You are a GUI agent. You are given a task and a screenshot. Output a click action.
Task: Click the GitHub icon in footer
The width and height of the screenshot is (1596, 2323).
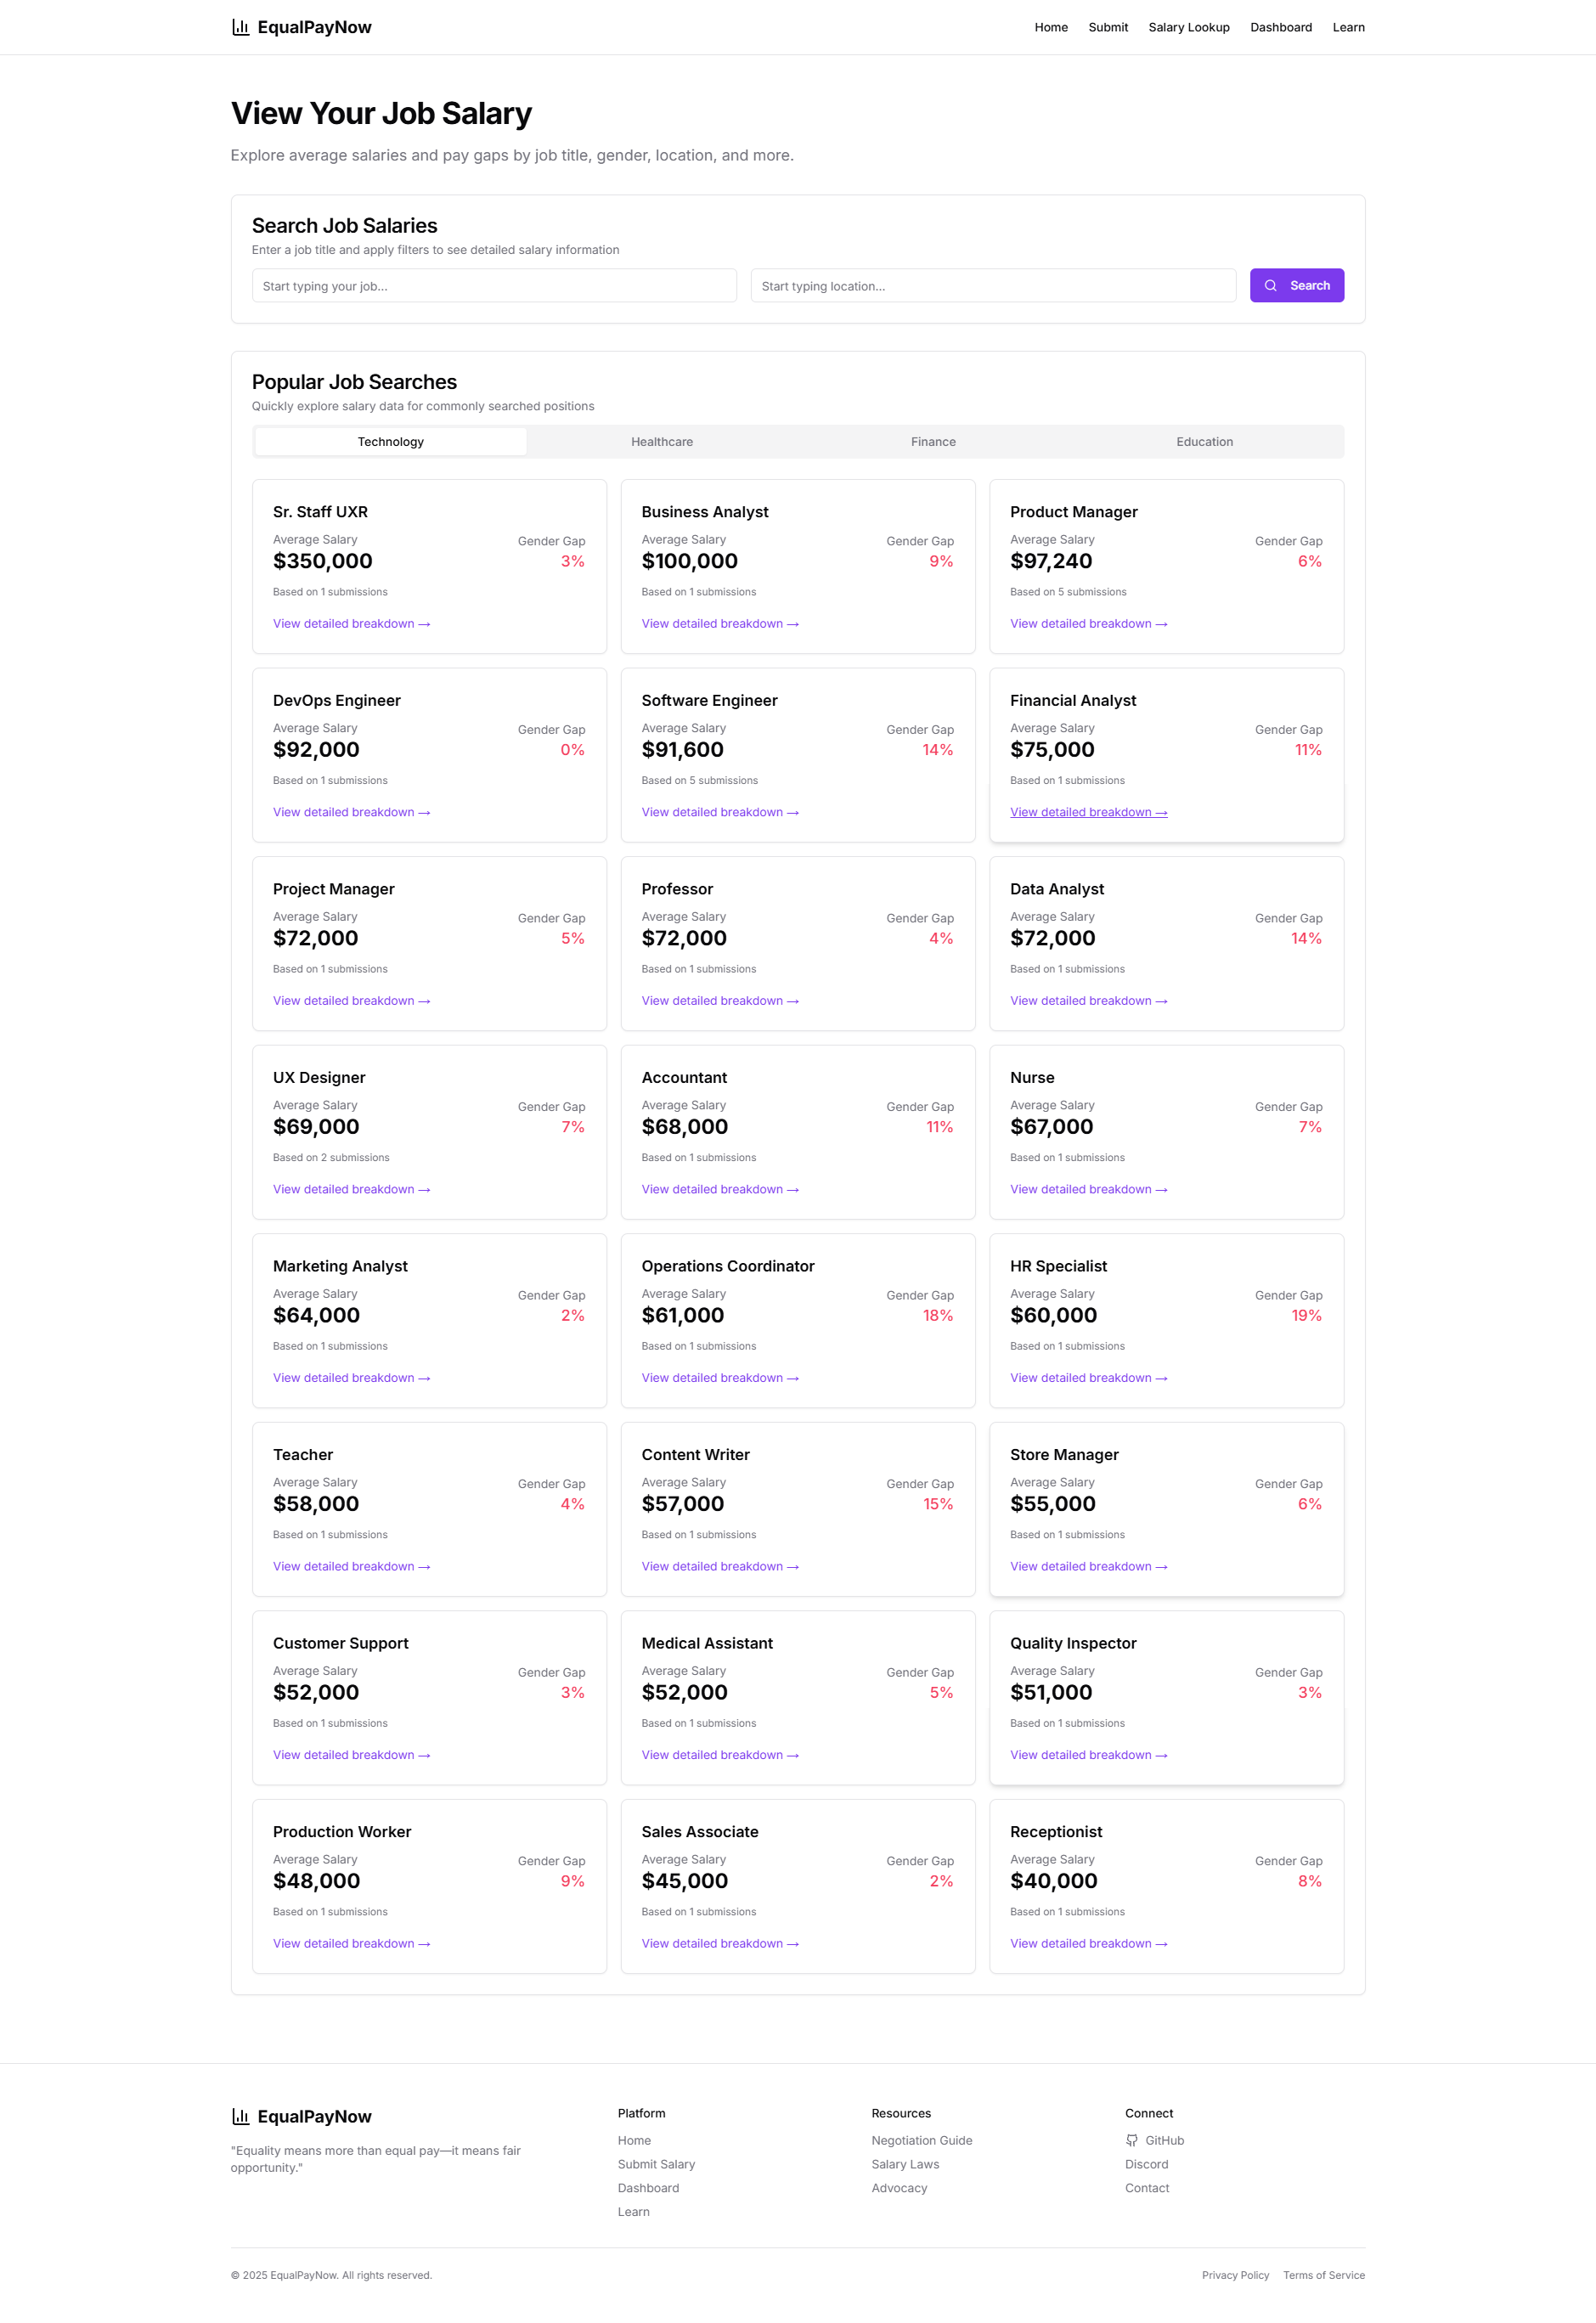coord(1132,2140)
